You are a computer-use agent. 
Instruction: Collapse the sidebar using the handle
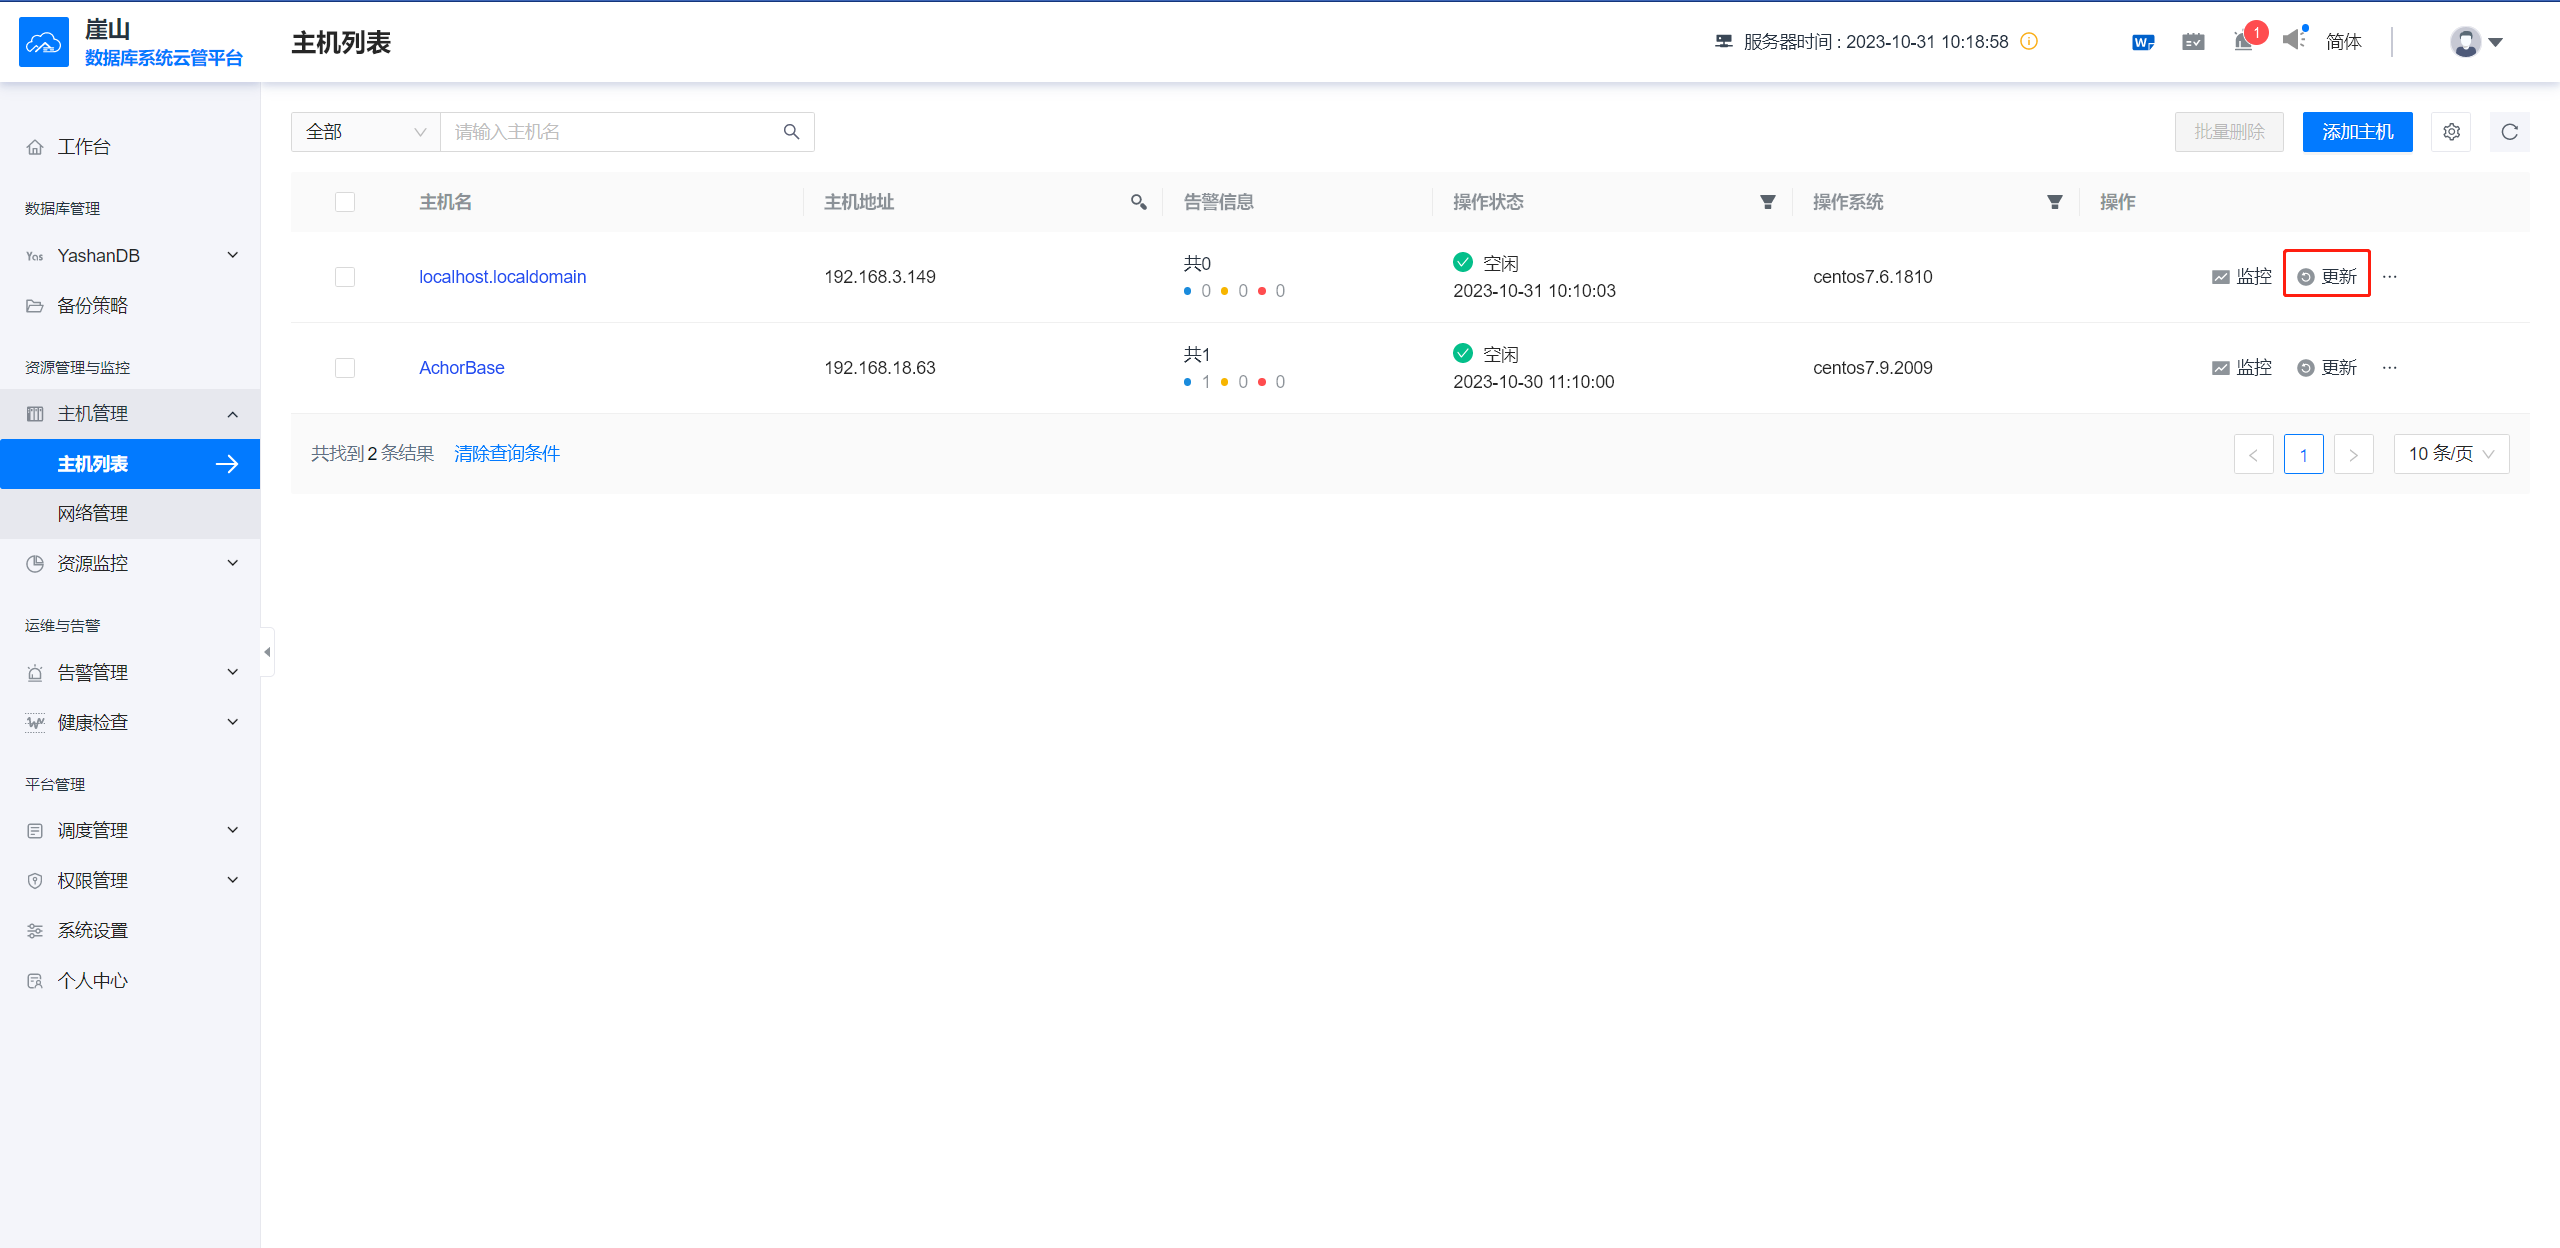click(x=267, y=652)
